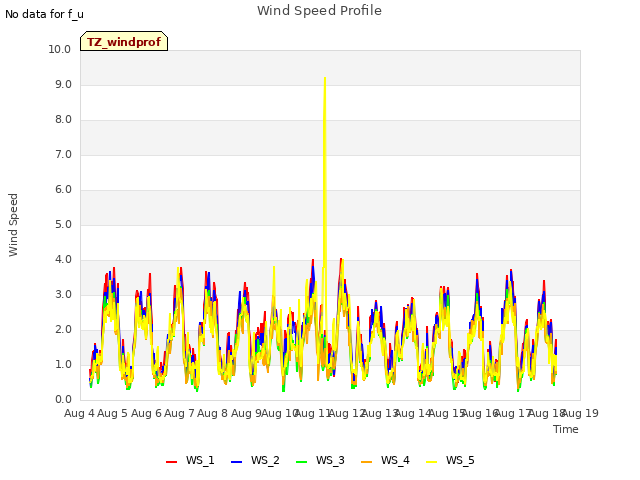The width and height of the screenshot is (640, 480).
Task: Click the 5.0 y-axis tick label
Action: click(63, 224)
